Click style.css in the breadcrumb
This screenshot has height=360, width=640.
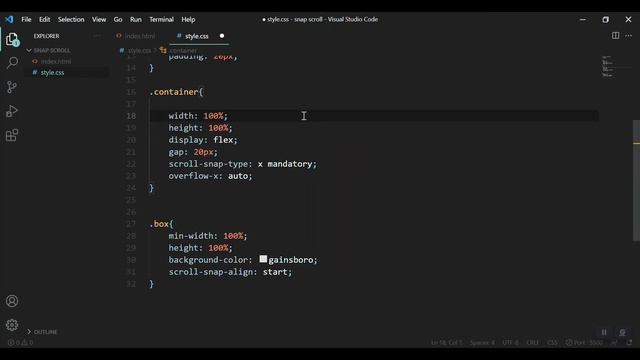139,51
